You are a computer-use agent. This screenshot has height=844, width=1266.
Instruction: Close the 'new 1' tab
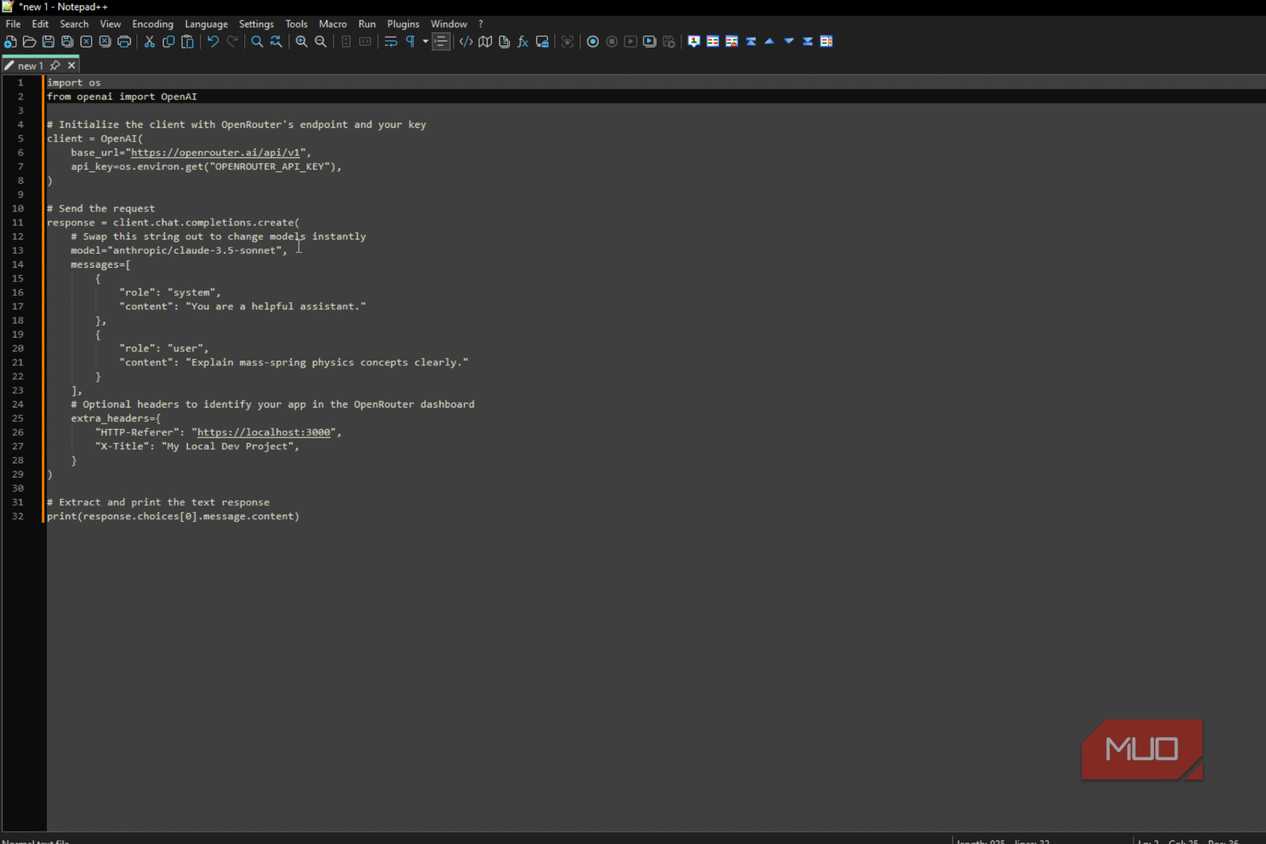pos(71,66)
